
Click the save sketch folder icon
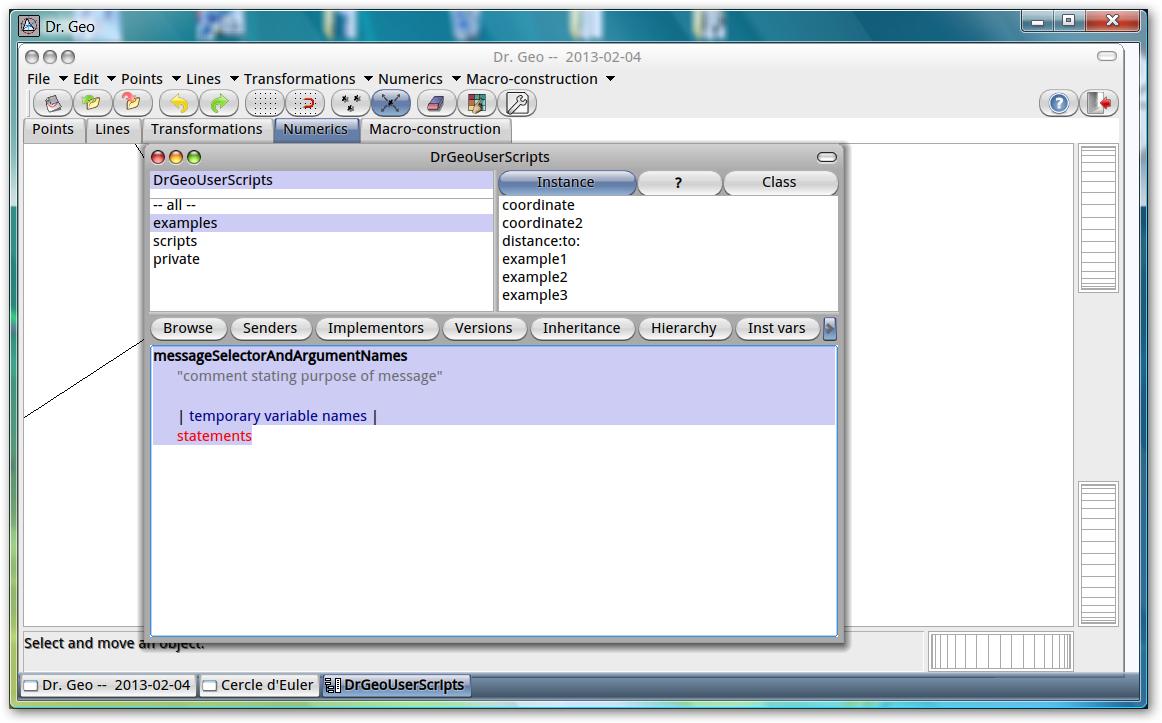(x=133, y=103)
